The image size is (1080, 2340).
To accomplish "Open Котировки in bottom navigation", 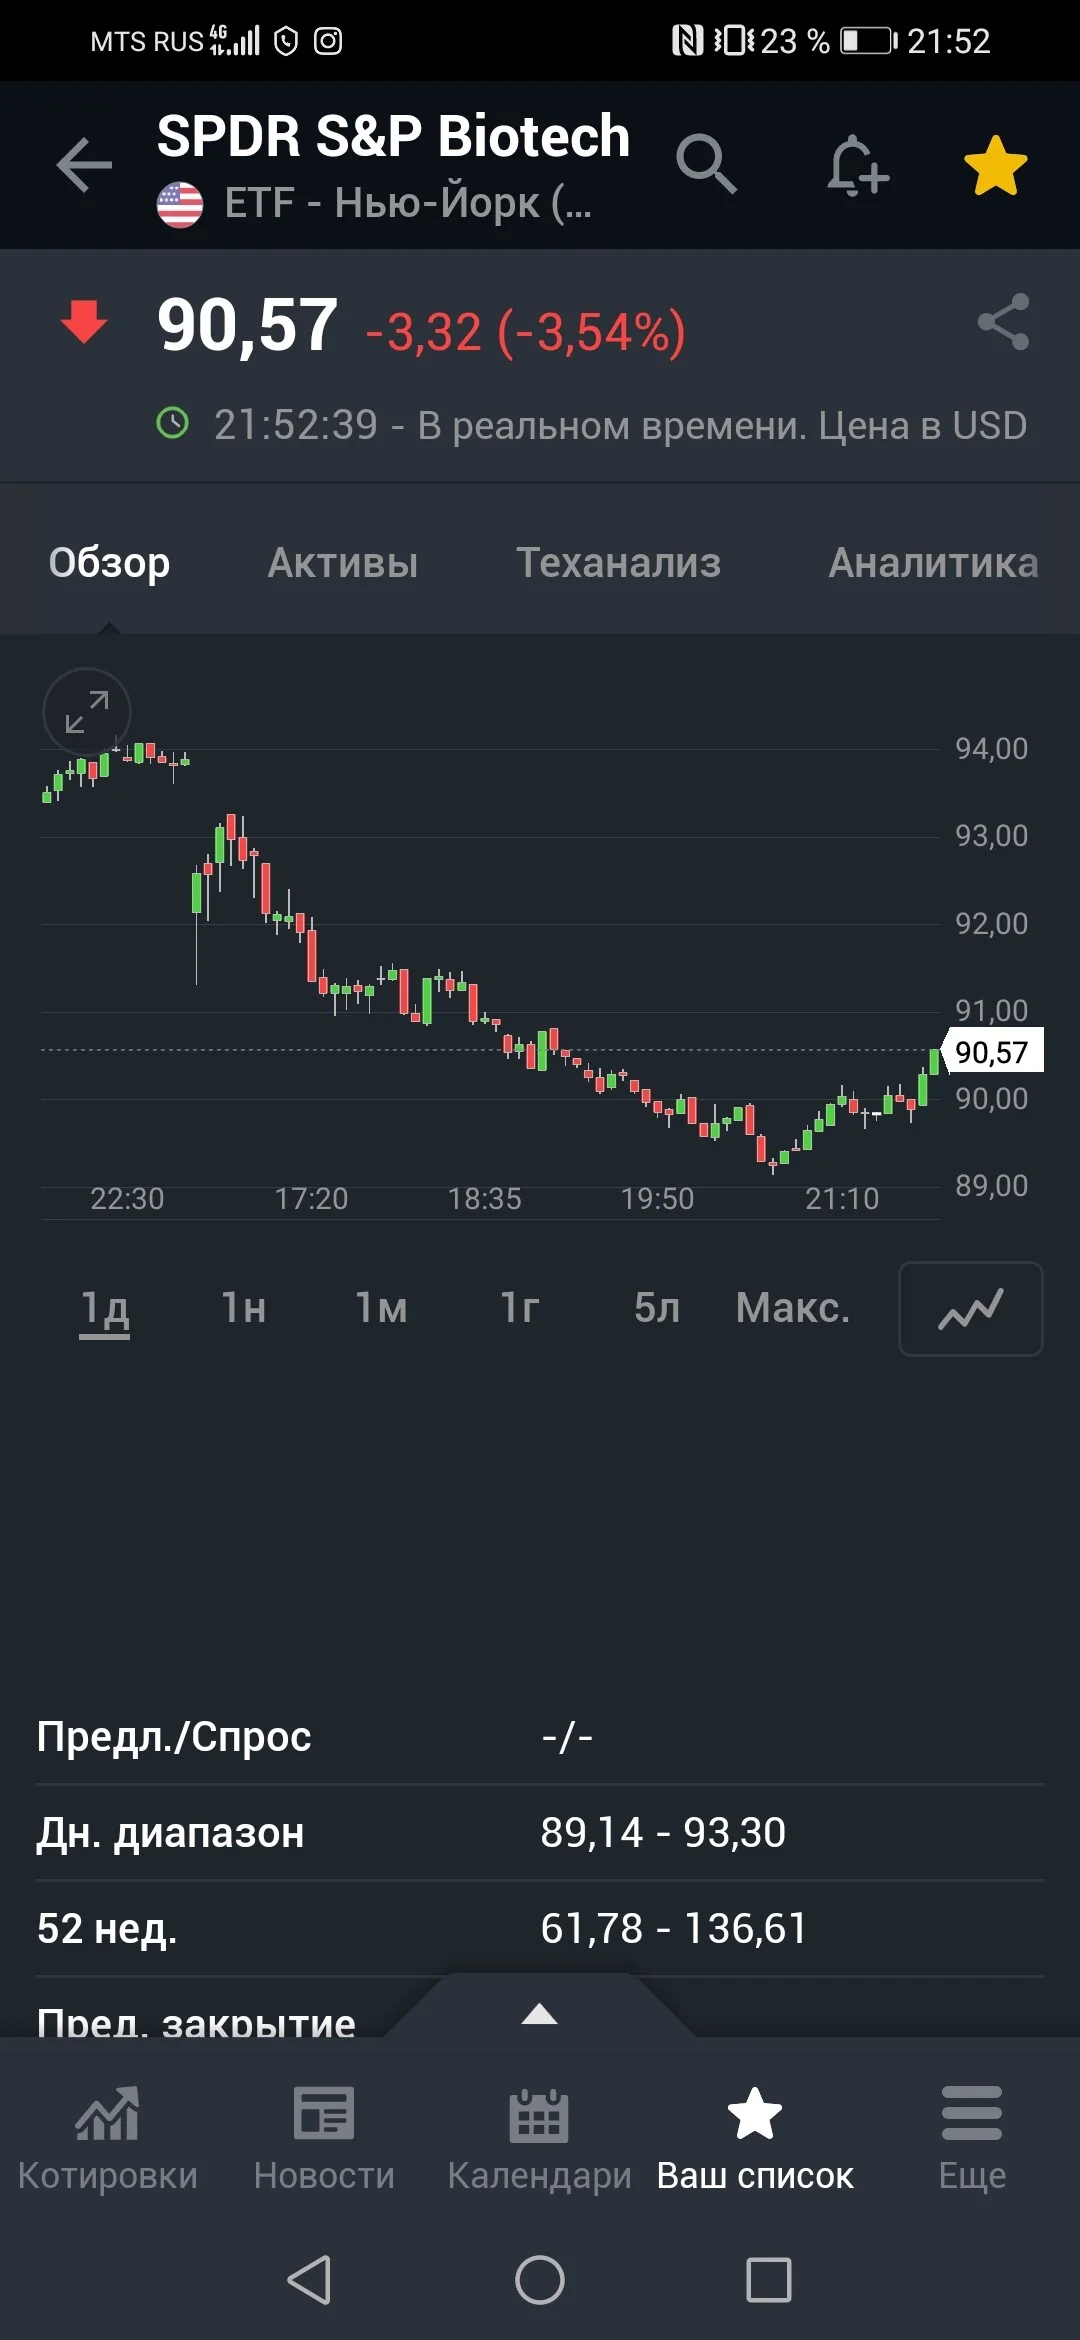I will [108, 2140].
